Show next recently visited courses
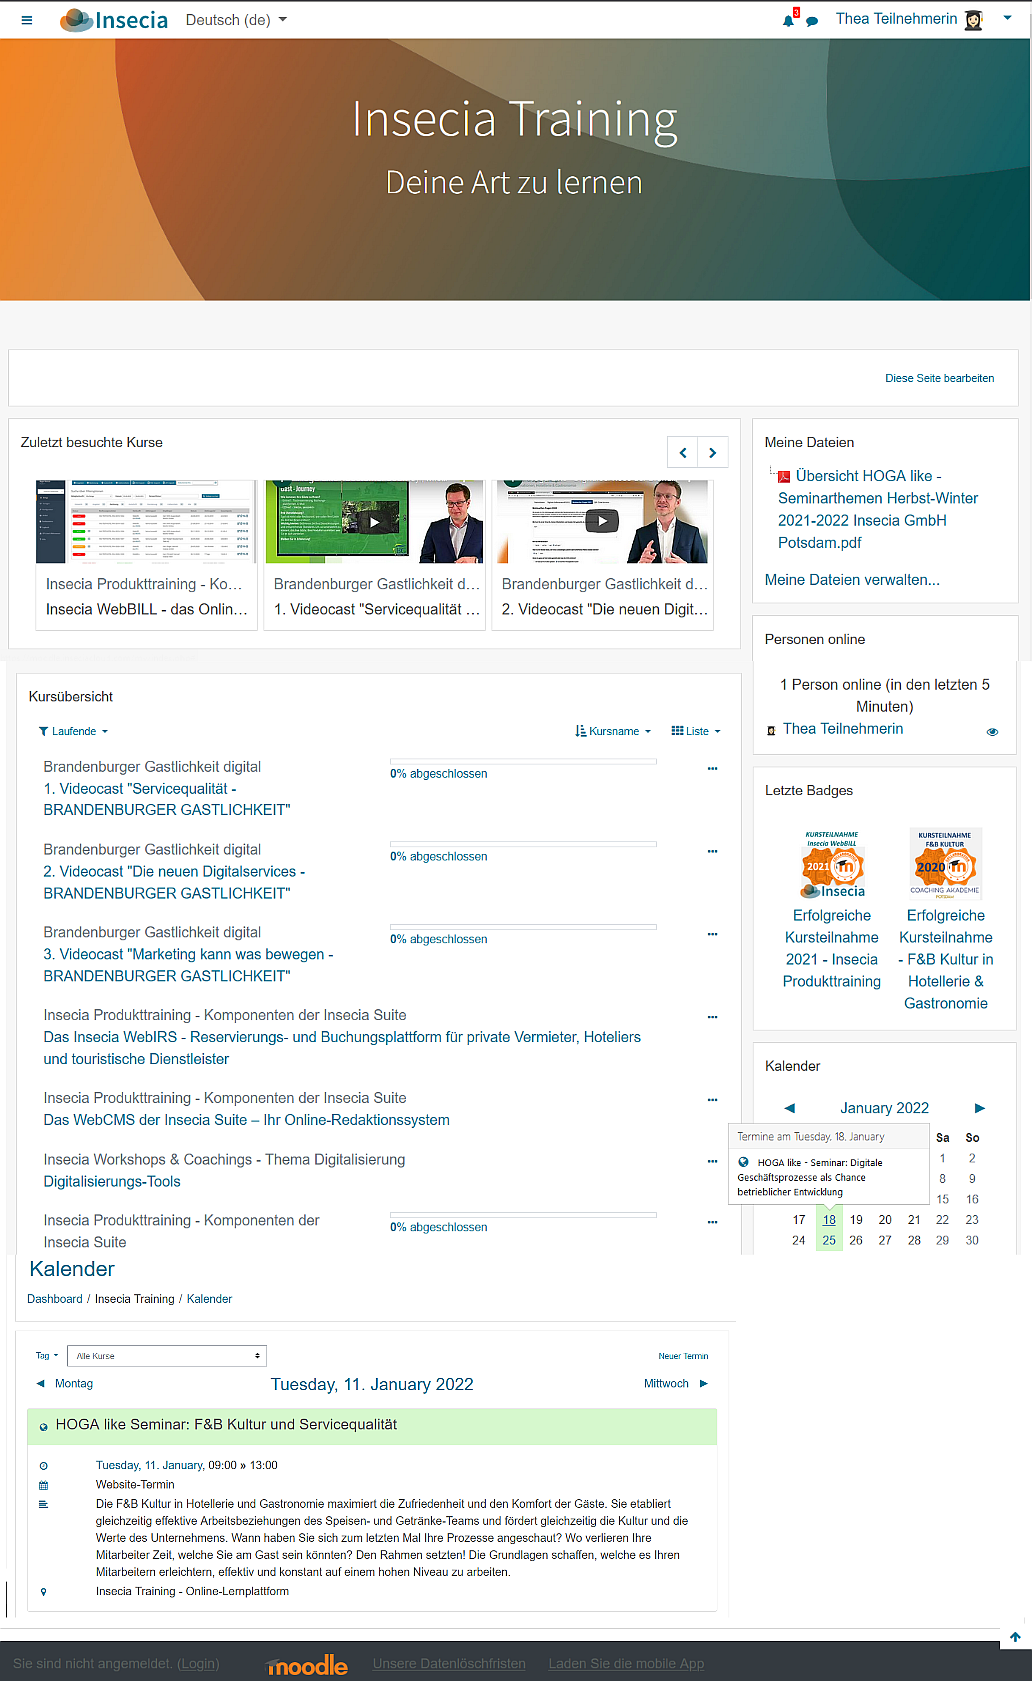1032x1681 pixels. click(713, 453)
